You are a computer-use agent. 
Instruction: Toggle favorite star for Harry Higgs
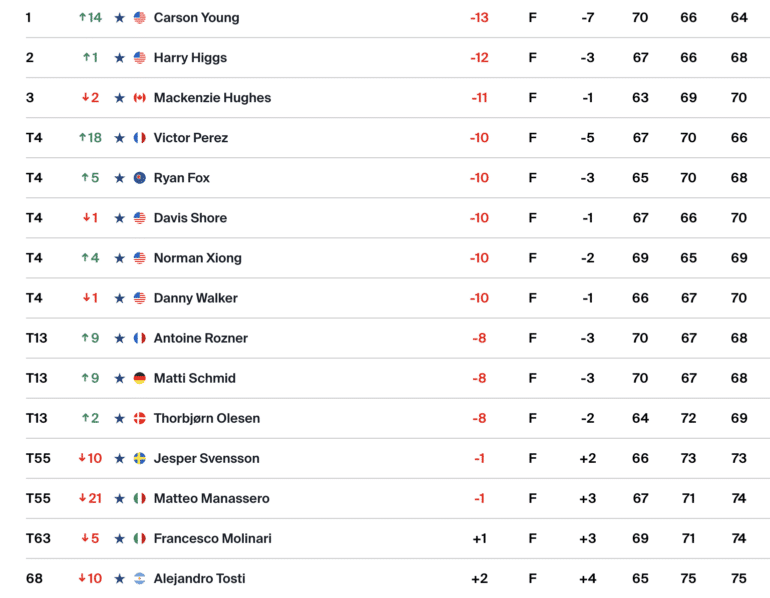click(x=119, y=58)
